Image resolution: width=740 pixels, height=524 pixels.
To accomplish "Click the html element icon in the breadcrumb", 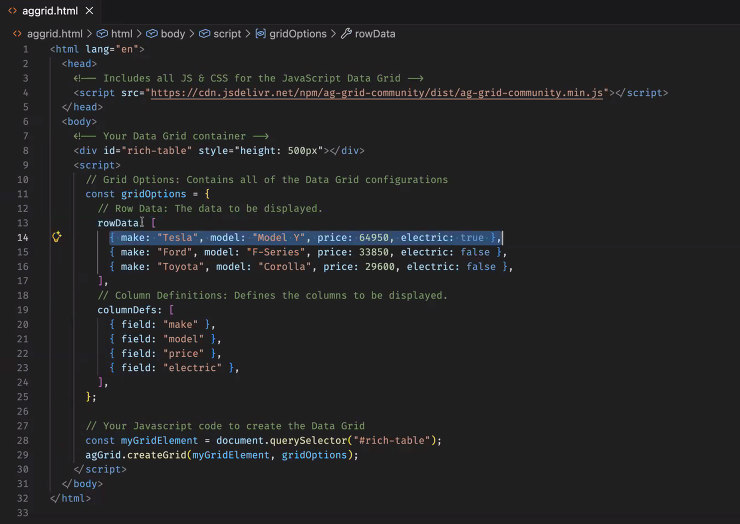I will click(101, 33).
